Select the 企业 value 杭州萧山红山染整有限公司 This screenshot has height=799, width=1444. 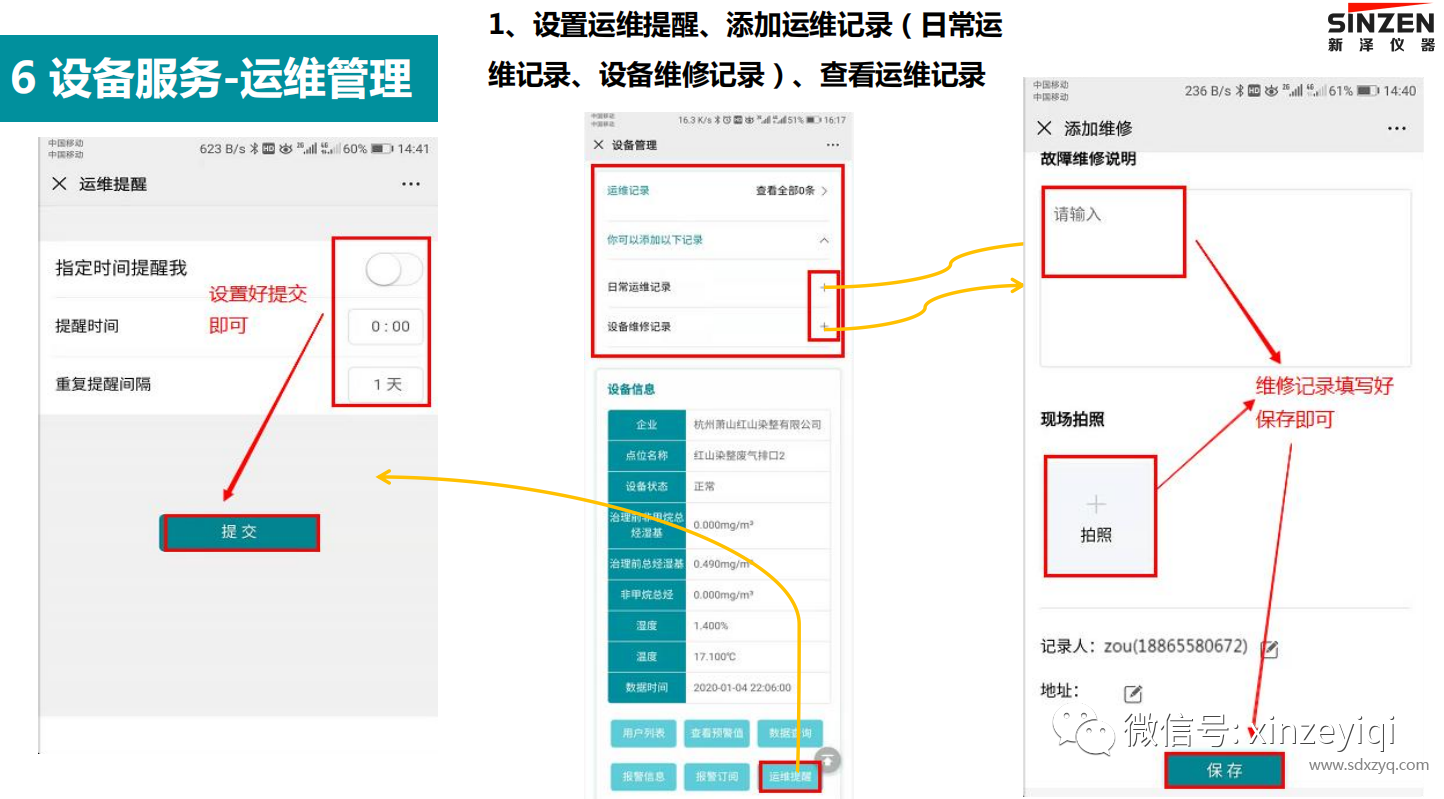758,425
